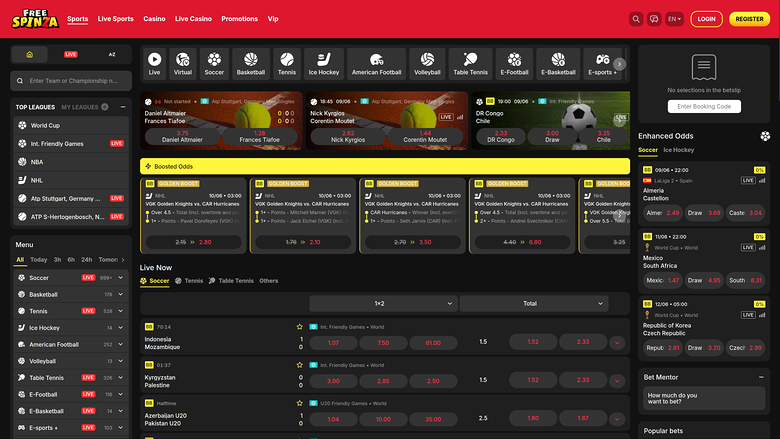Collapse the Top Leagues panel
This screenshot has height=439, width=780.
coord(123,107)
